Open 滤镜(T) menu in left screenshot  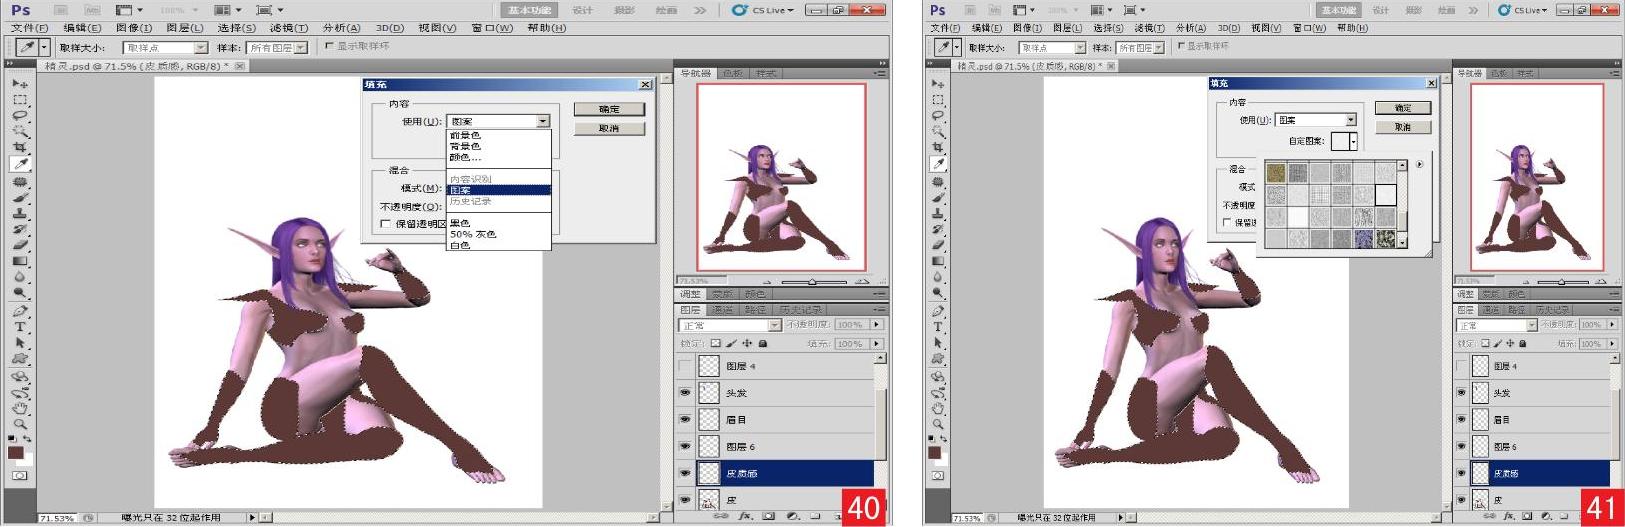(x=289, y=28)
